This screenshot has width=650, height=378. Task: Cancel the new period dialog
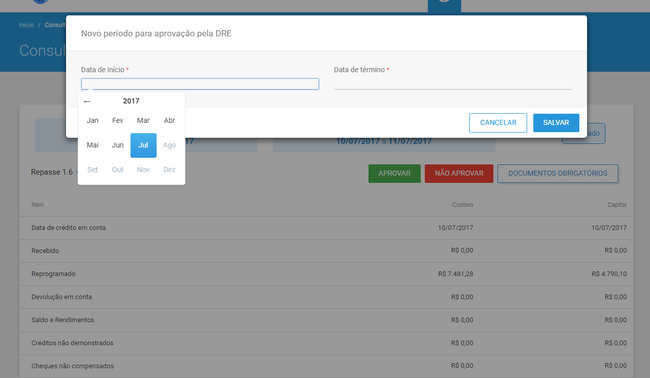pos(498,123)
